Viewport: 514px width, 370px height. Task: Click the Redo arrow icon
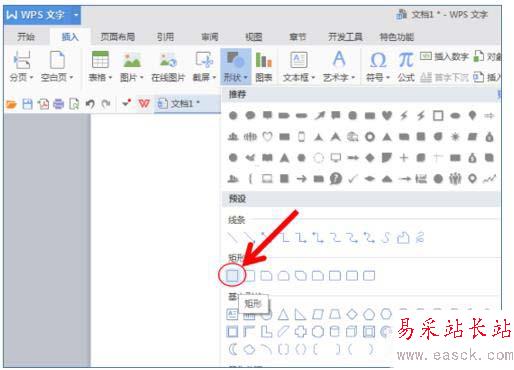point(106,104)
